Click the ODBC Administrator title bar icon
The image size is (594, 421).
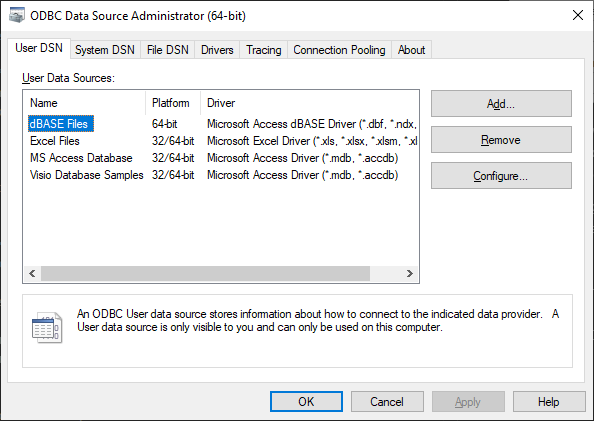click(x=16, y=16)
